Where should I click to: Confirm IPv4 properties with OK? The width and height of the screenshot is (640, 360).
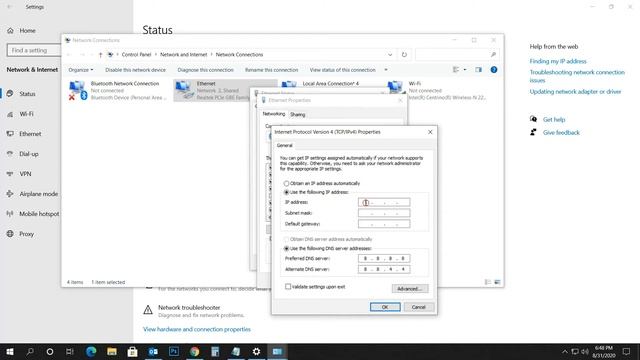click(x=385, y=307)
